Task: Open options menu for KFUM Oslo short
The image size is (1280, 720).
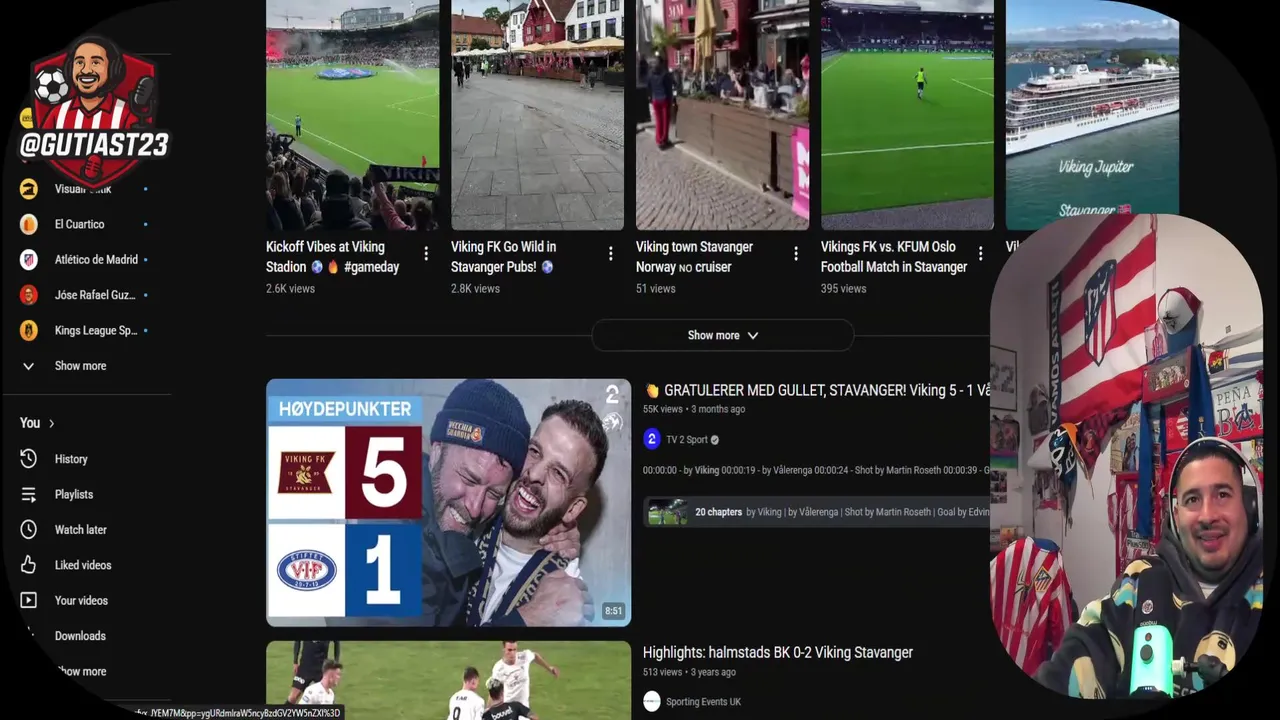Action: [x=981, y=254]
